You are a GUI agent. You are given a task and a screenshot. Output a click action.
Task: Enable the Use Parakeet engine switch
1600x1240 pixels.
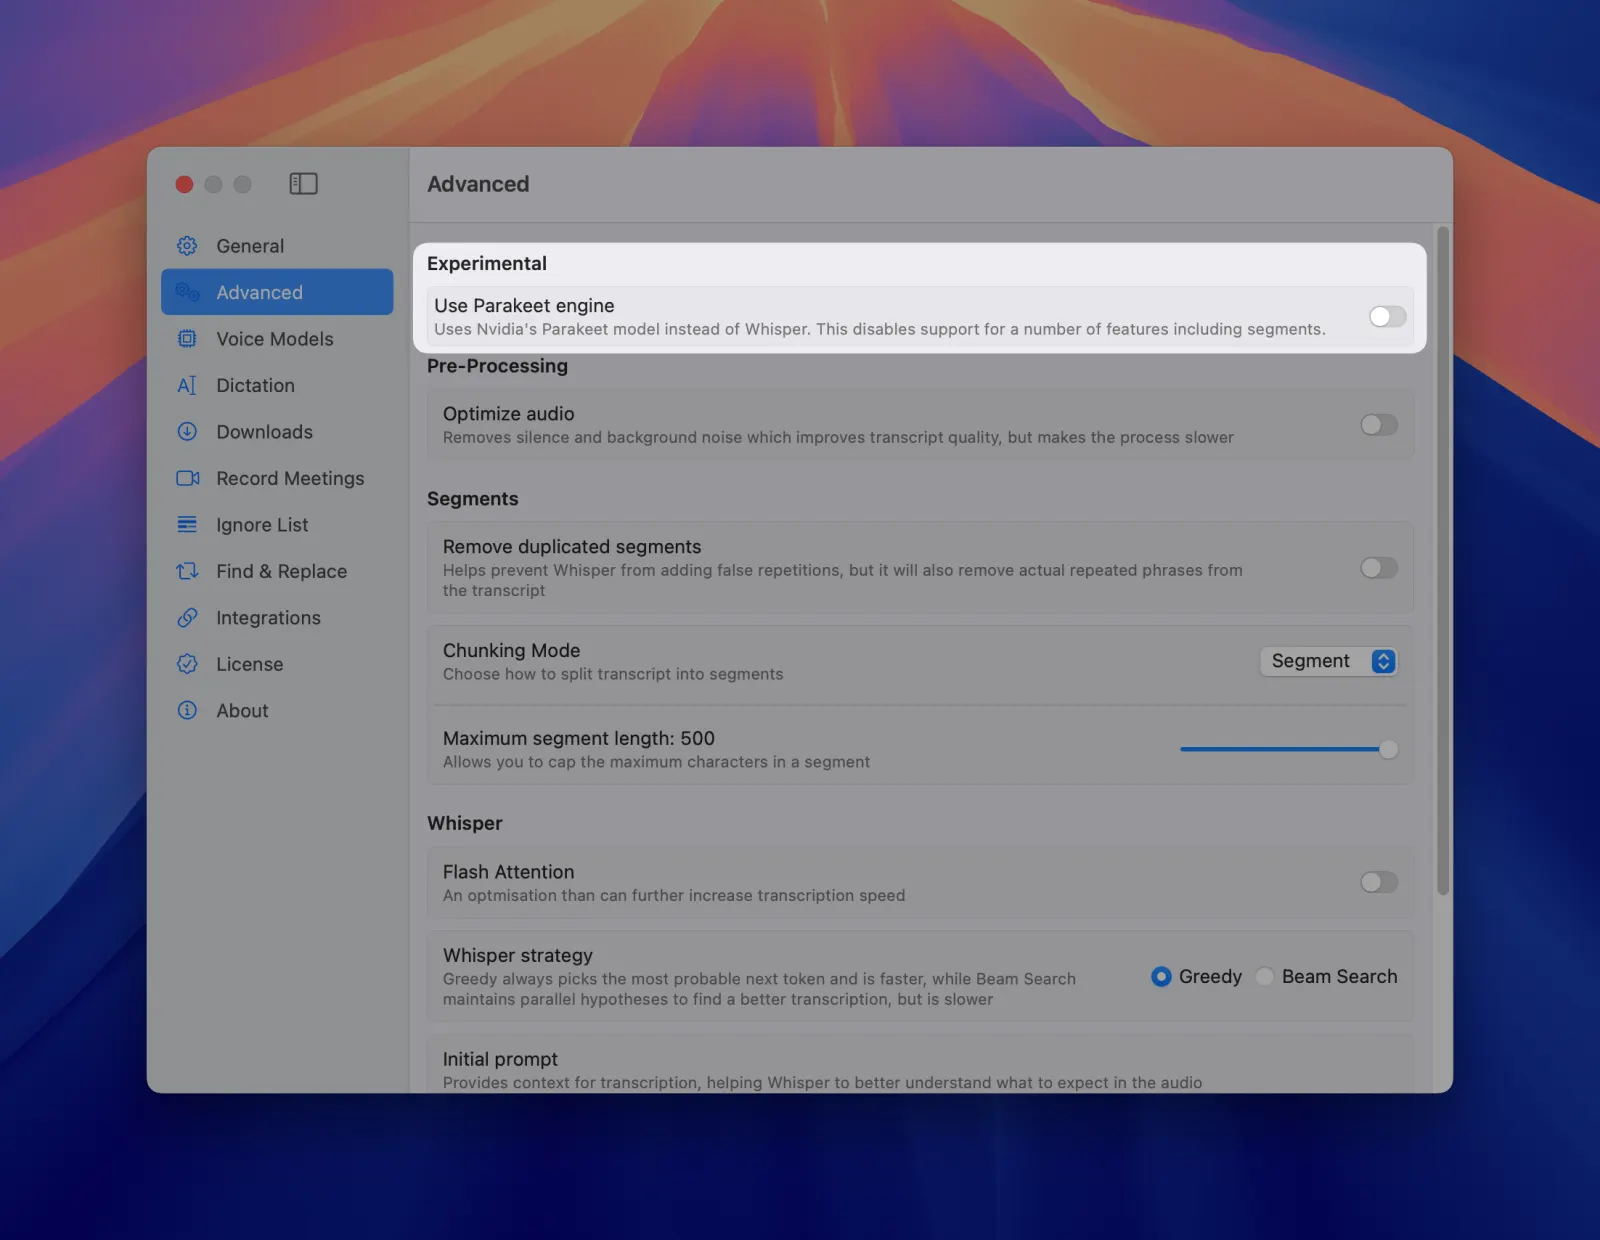1387,317
